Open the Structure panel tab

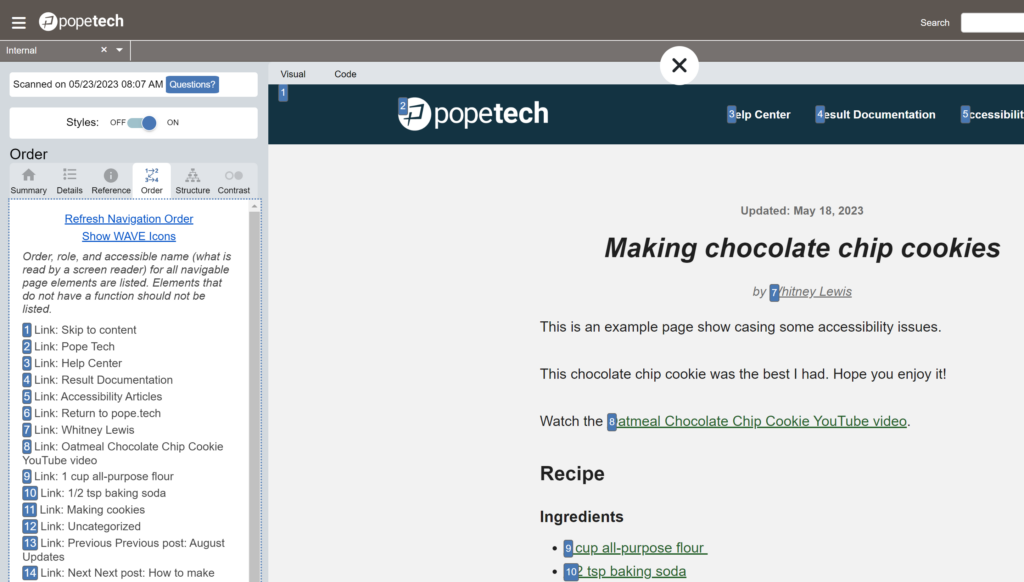[193, 181]
